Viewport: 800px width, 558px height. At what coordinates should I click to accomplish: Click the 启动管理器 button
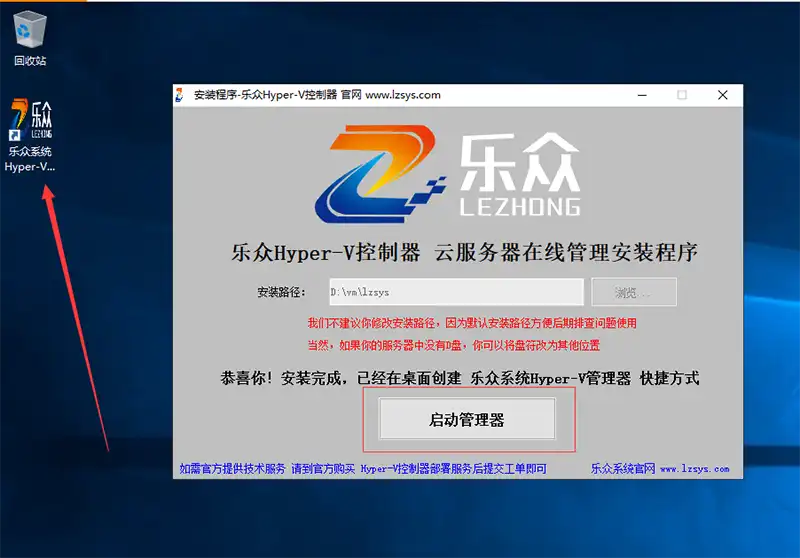pyautogui.click(x=466, y=420)
